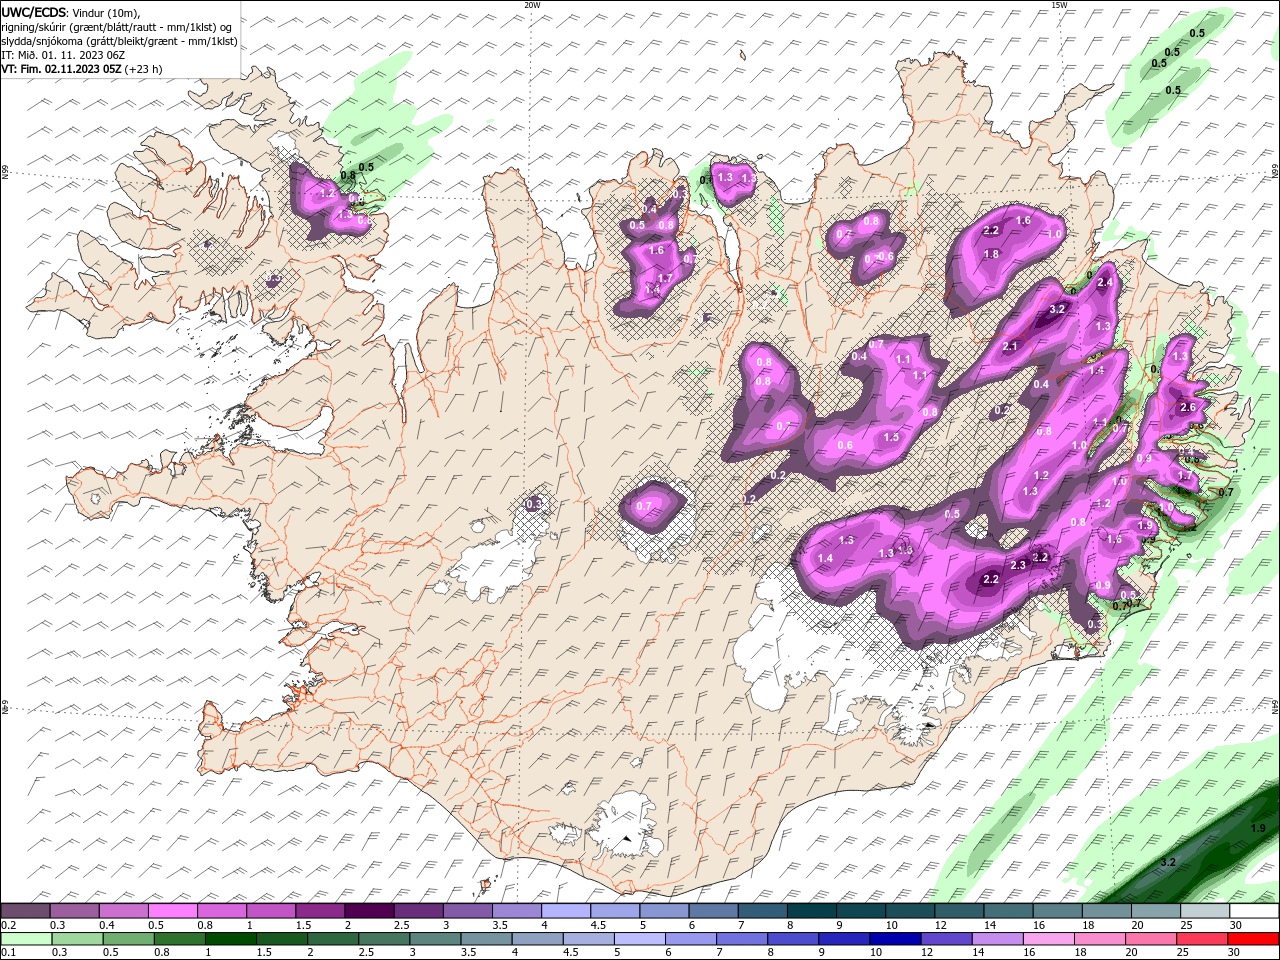Pick the crimson 25 swatch in the lower legend row
This screenshot has height=960, width=1280.
click(1201, 939)
